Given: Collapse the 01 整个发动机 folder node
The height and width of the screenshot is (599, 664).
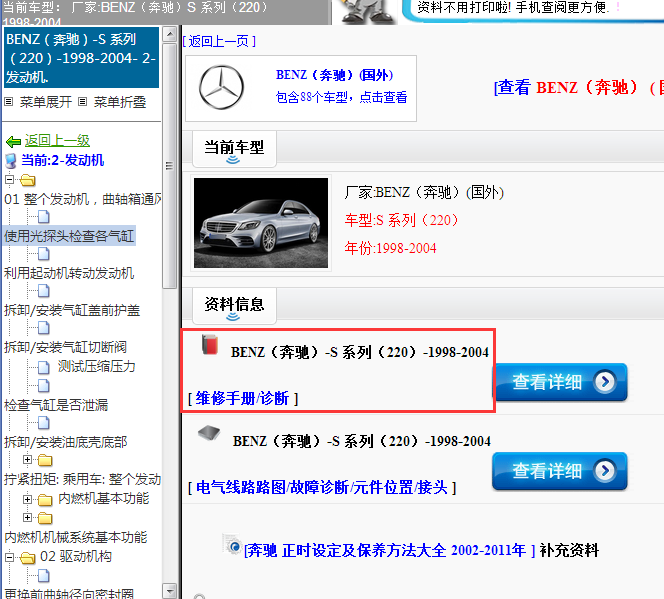Looking at the screenshot, I should 9,179.
